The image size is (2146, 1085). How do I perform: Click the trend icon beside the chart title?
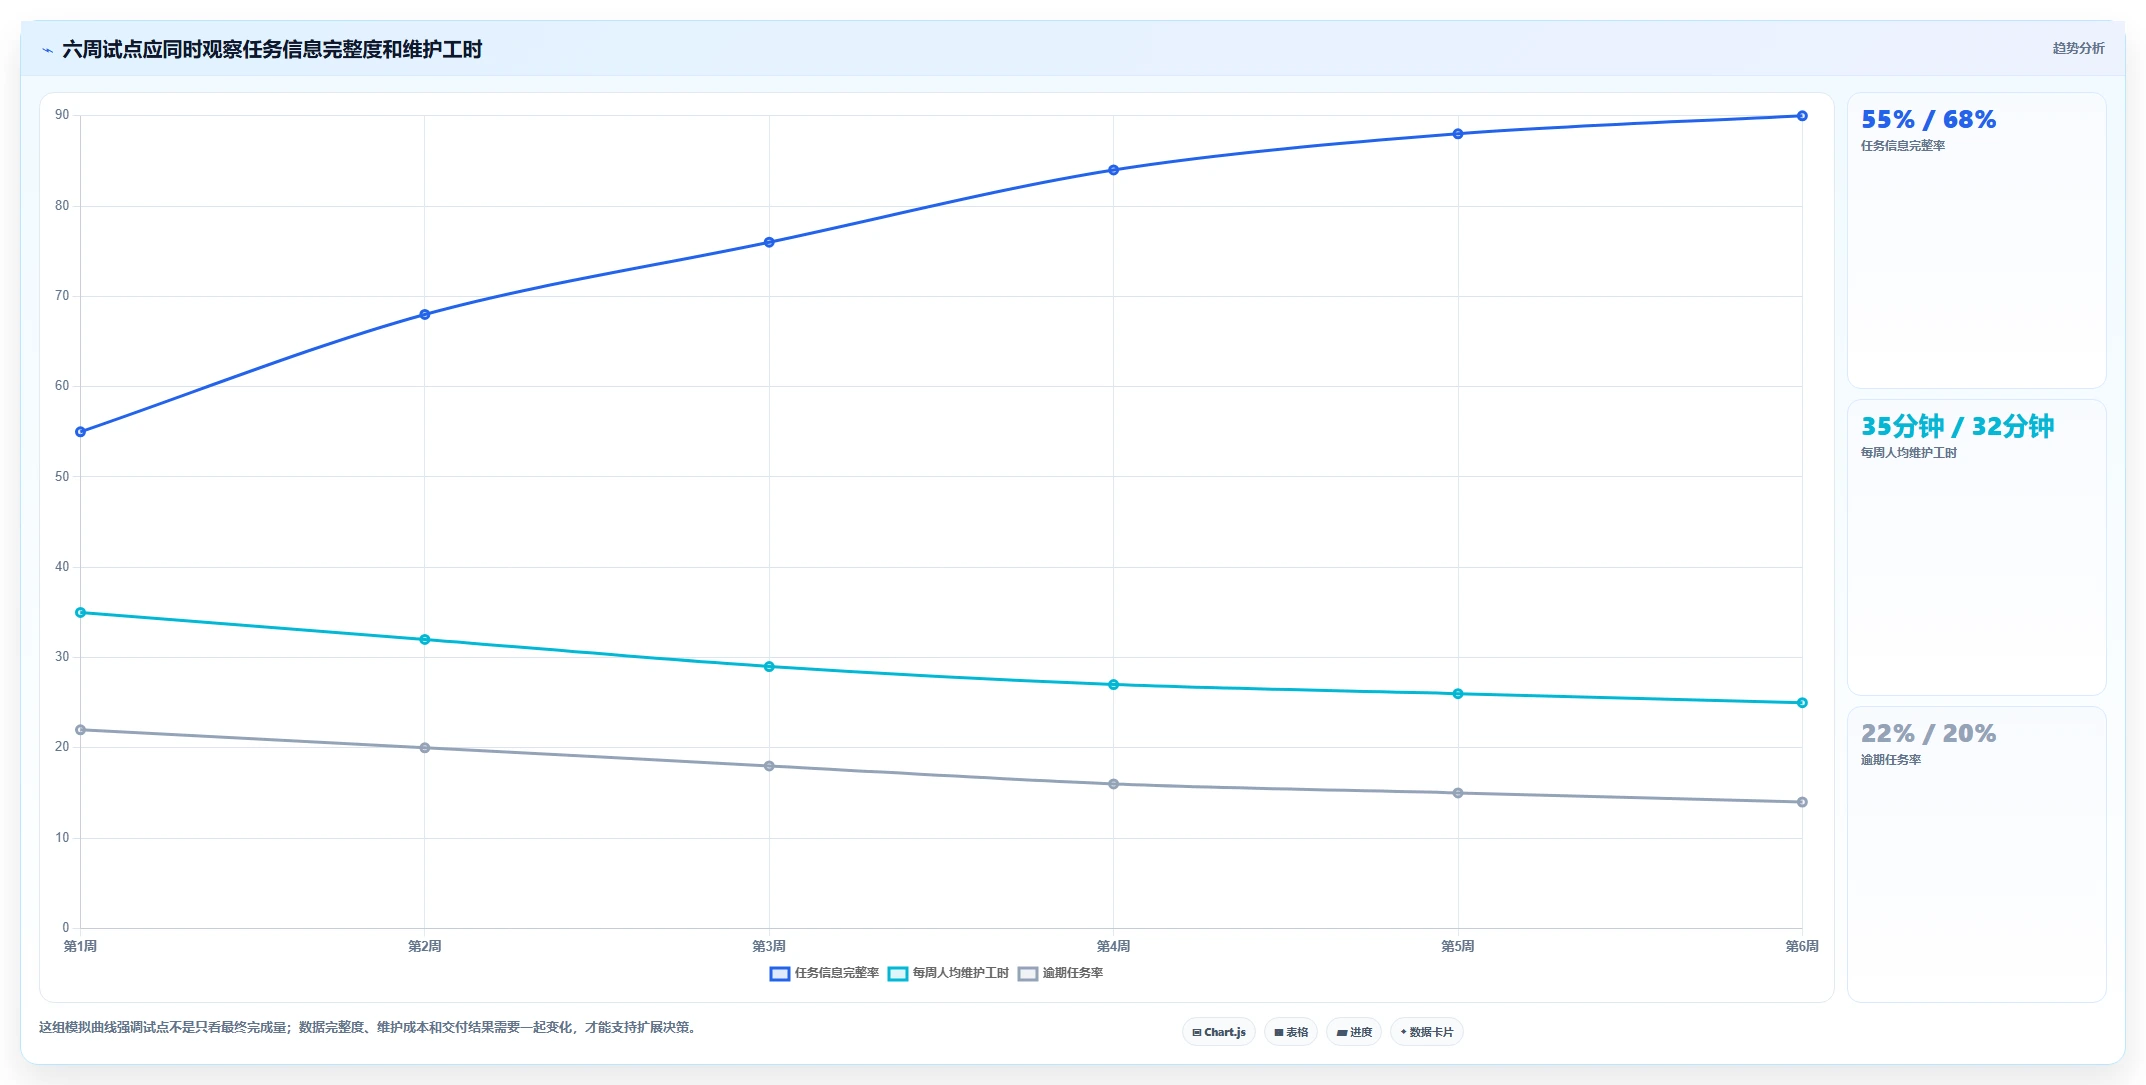point(47,50)
